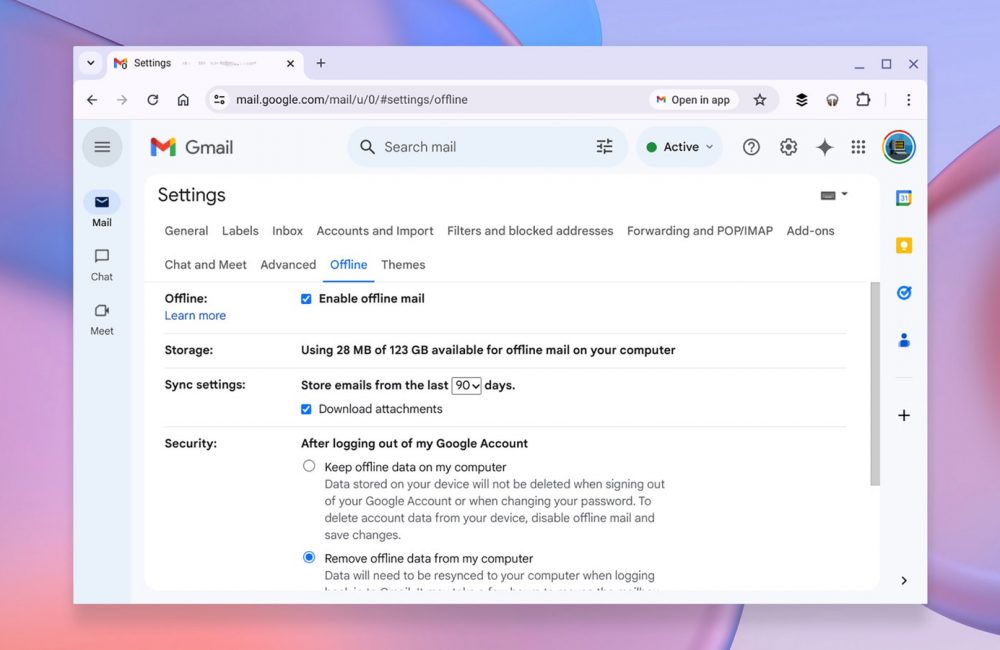
Task: Select Keep offline data on my computer
Action: coord(309,466)
